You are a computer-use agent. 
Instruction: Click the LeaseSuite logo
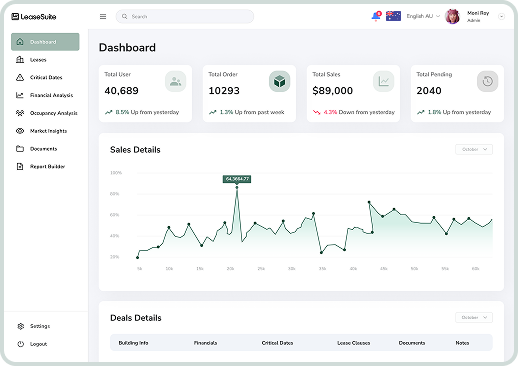tap(34, 17)
